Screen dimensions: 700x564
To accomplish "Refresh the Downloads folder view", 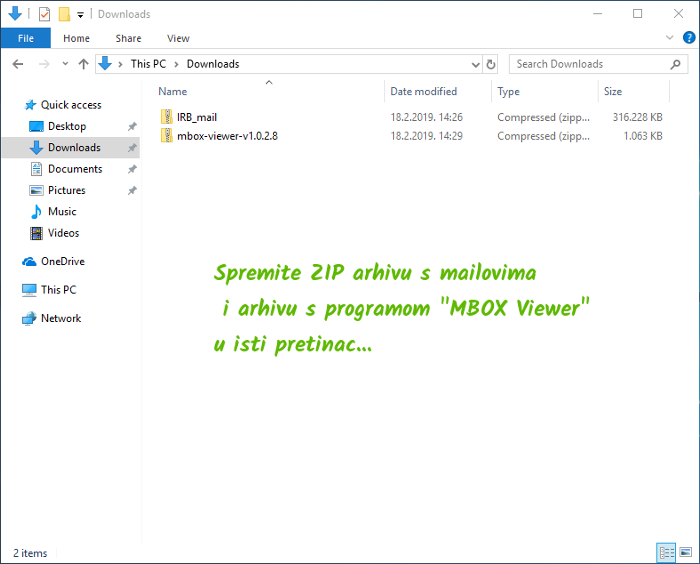I will click(x=490, y=64).
